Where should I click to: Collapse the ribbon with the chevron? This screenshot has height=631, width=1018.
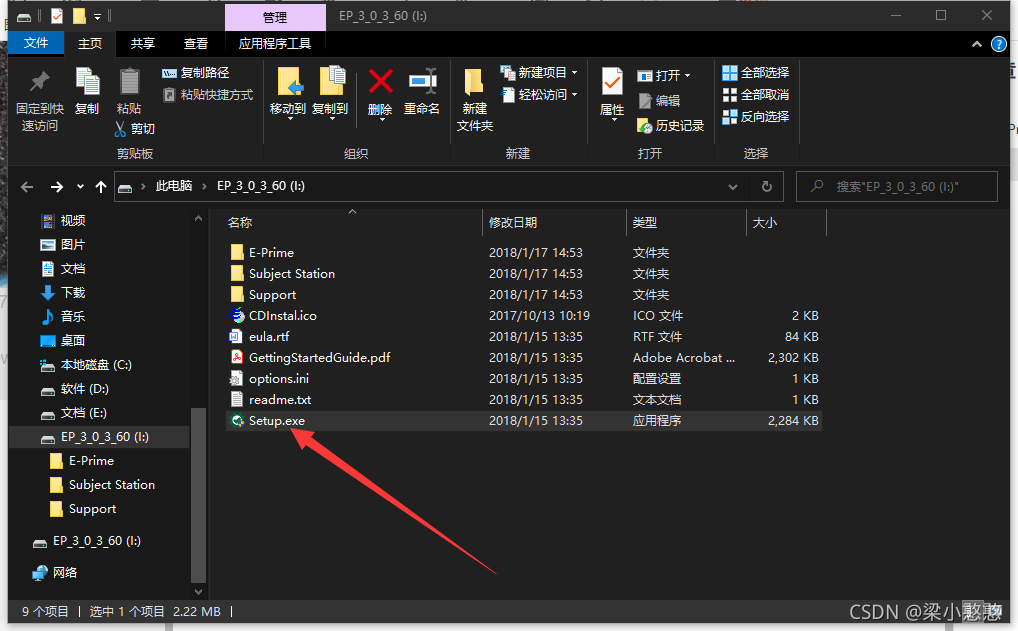[x=976, y=44]
